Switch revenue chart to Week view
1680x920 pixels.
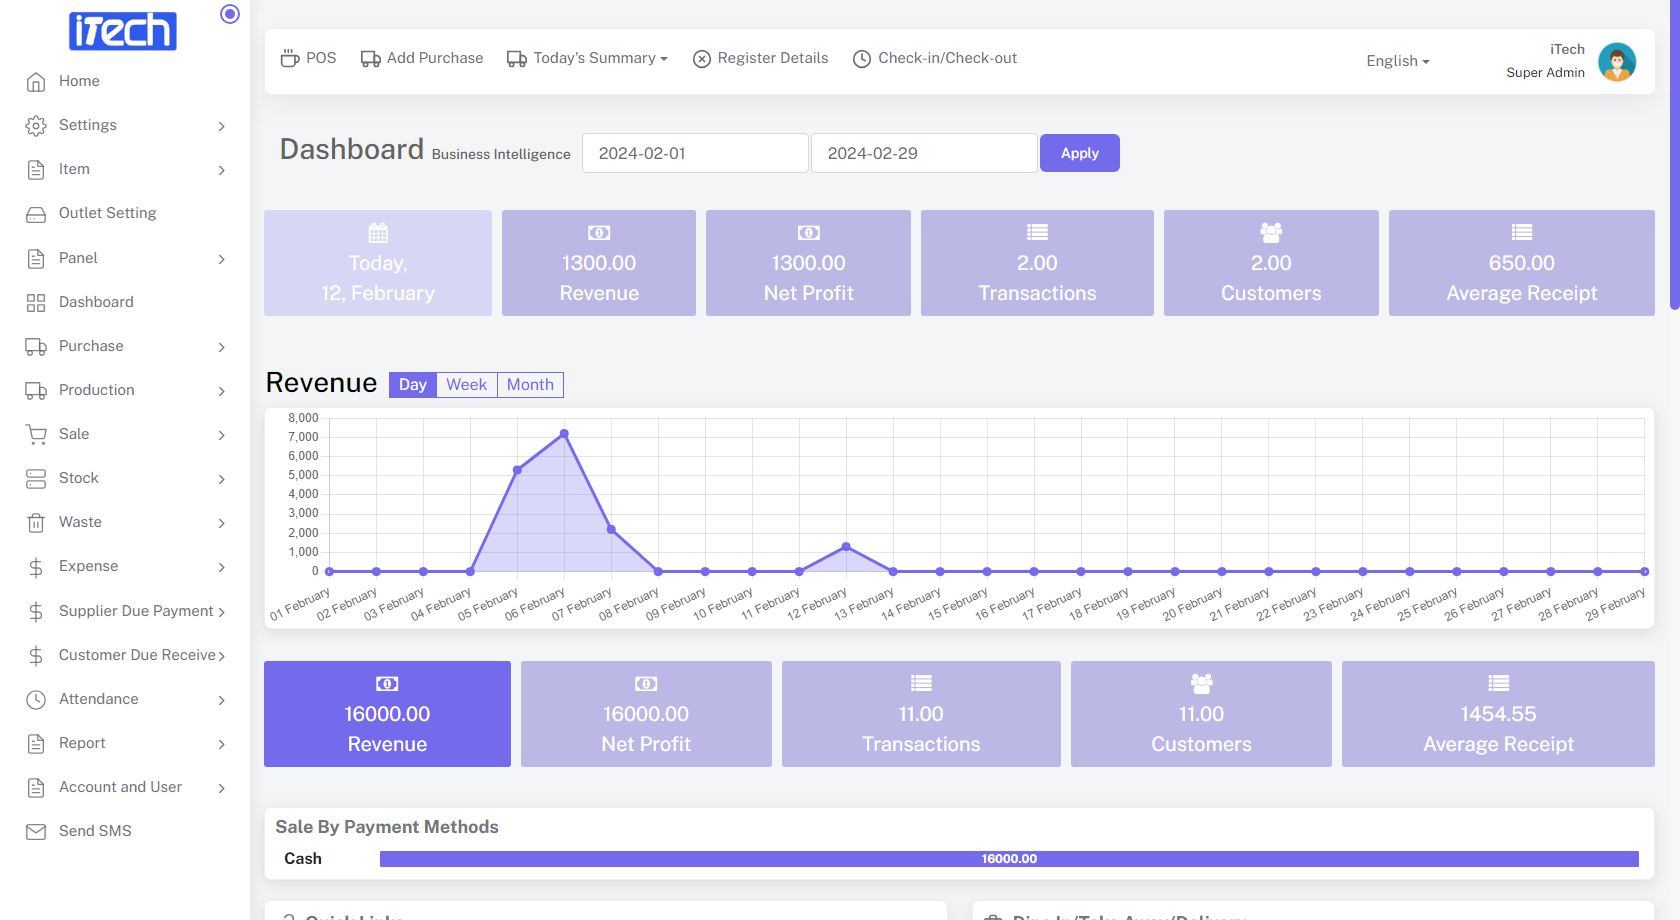(466, 385)
